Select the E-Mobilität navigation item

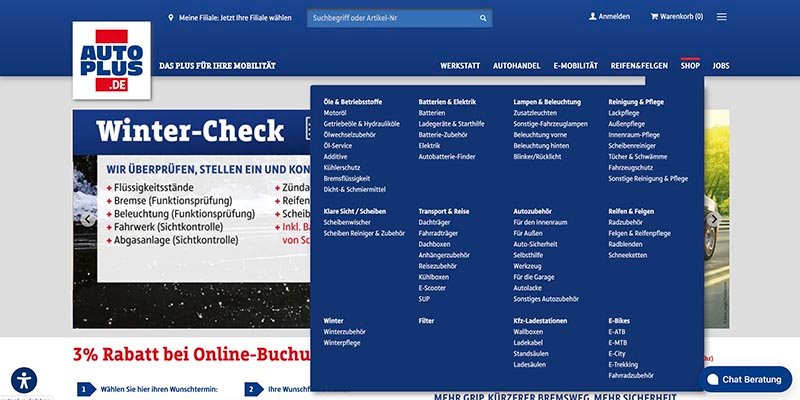(x=575, y=65)
